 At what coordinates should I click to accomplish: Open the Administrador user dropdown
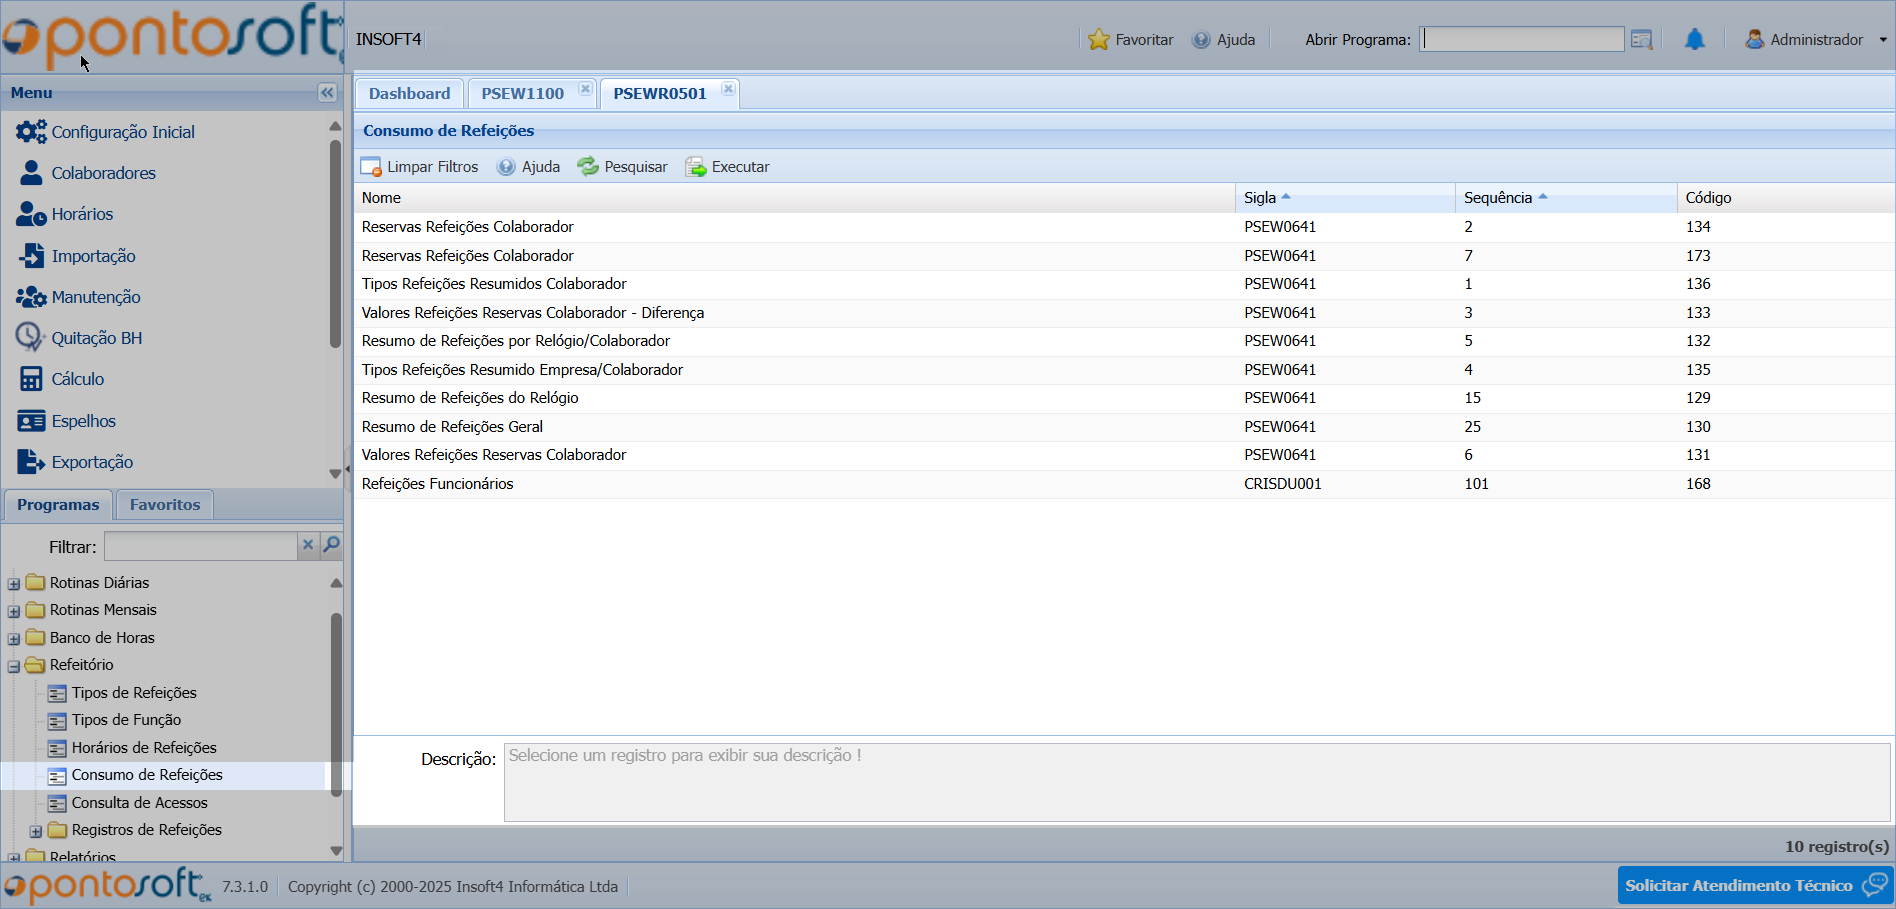tap(1883, 40)
